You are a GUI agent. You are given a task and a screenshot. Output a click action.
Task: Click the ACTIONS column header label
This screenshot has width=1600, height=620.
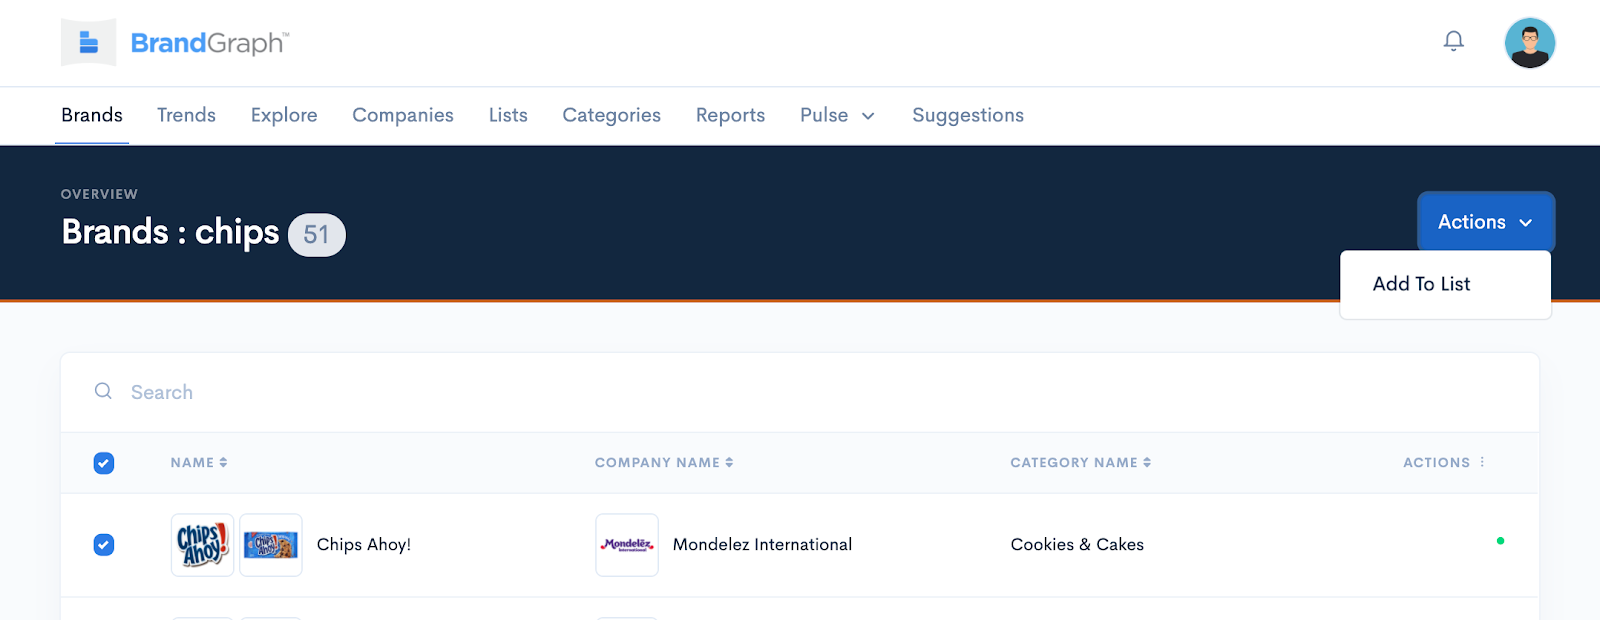coord(1437,462)
